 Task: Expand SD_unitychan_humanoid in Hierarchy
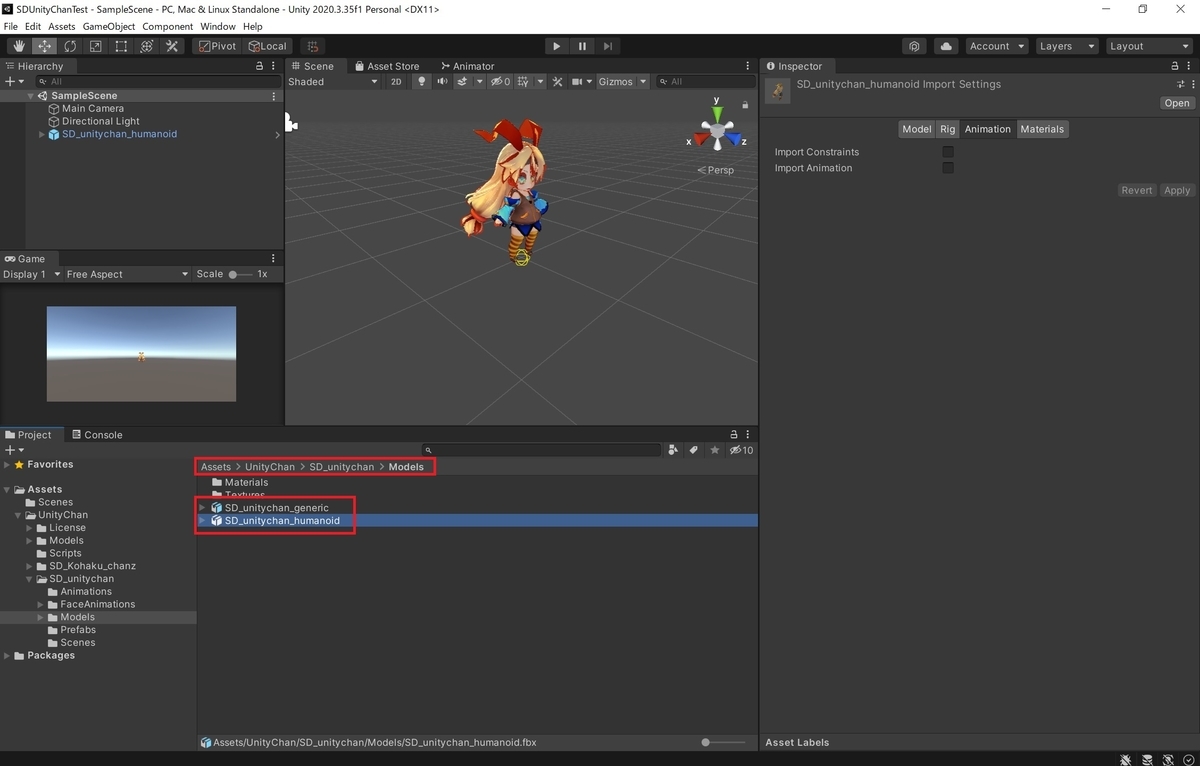tap(41, 134)
